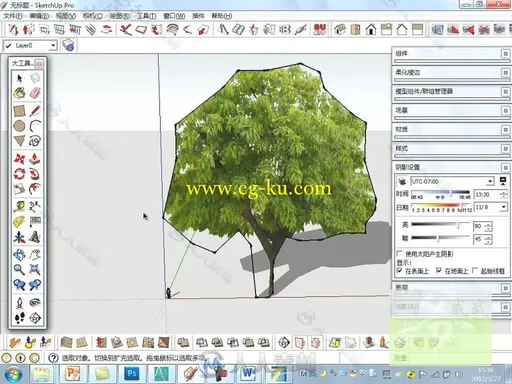This screenshot has width=512, height=384.
Task: Click the dark value spinner beside 45
Action: pos(488,239)
